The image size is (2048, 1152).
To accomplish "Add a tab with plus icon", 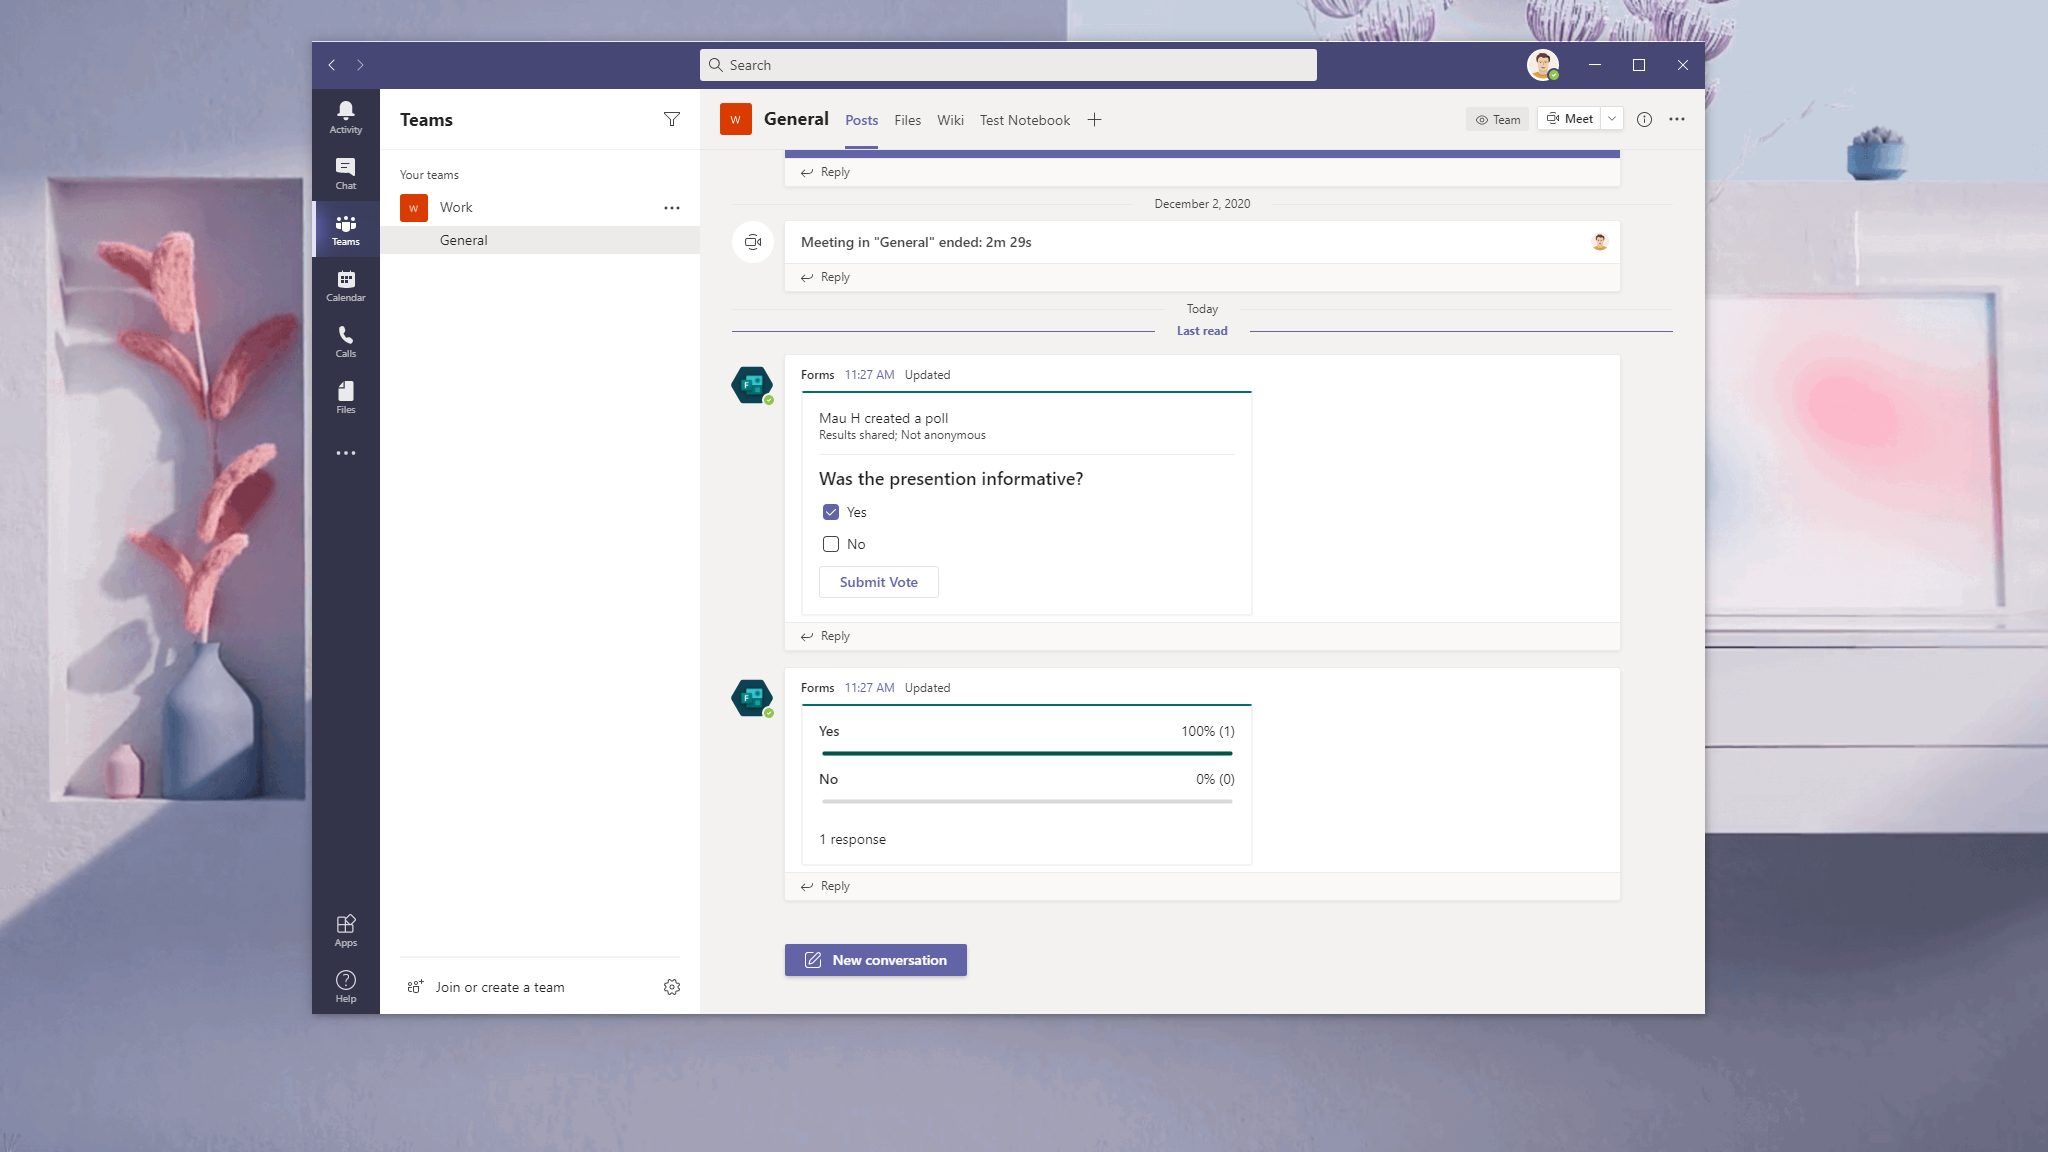I will coord(1094,120).
